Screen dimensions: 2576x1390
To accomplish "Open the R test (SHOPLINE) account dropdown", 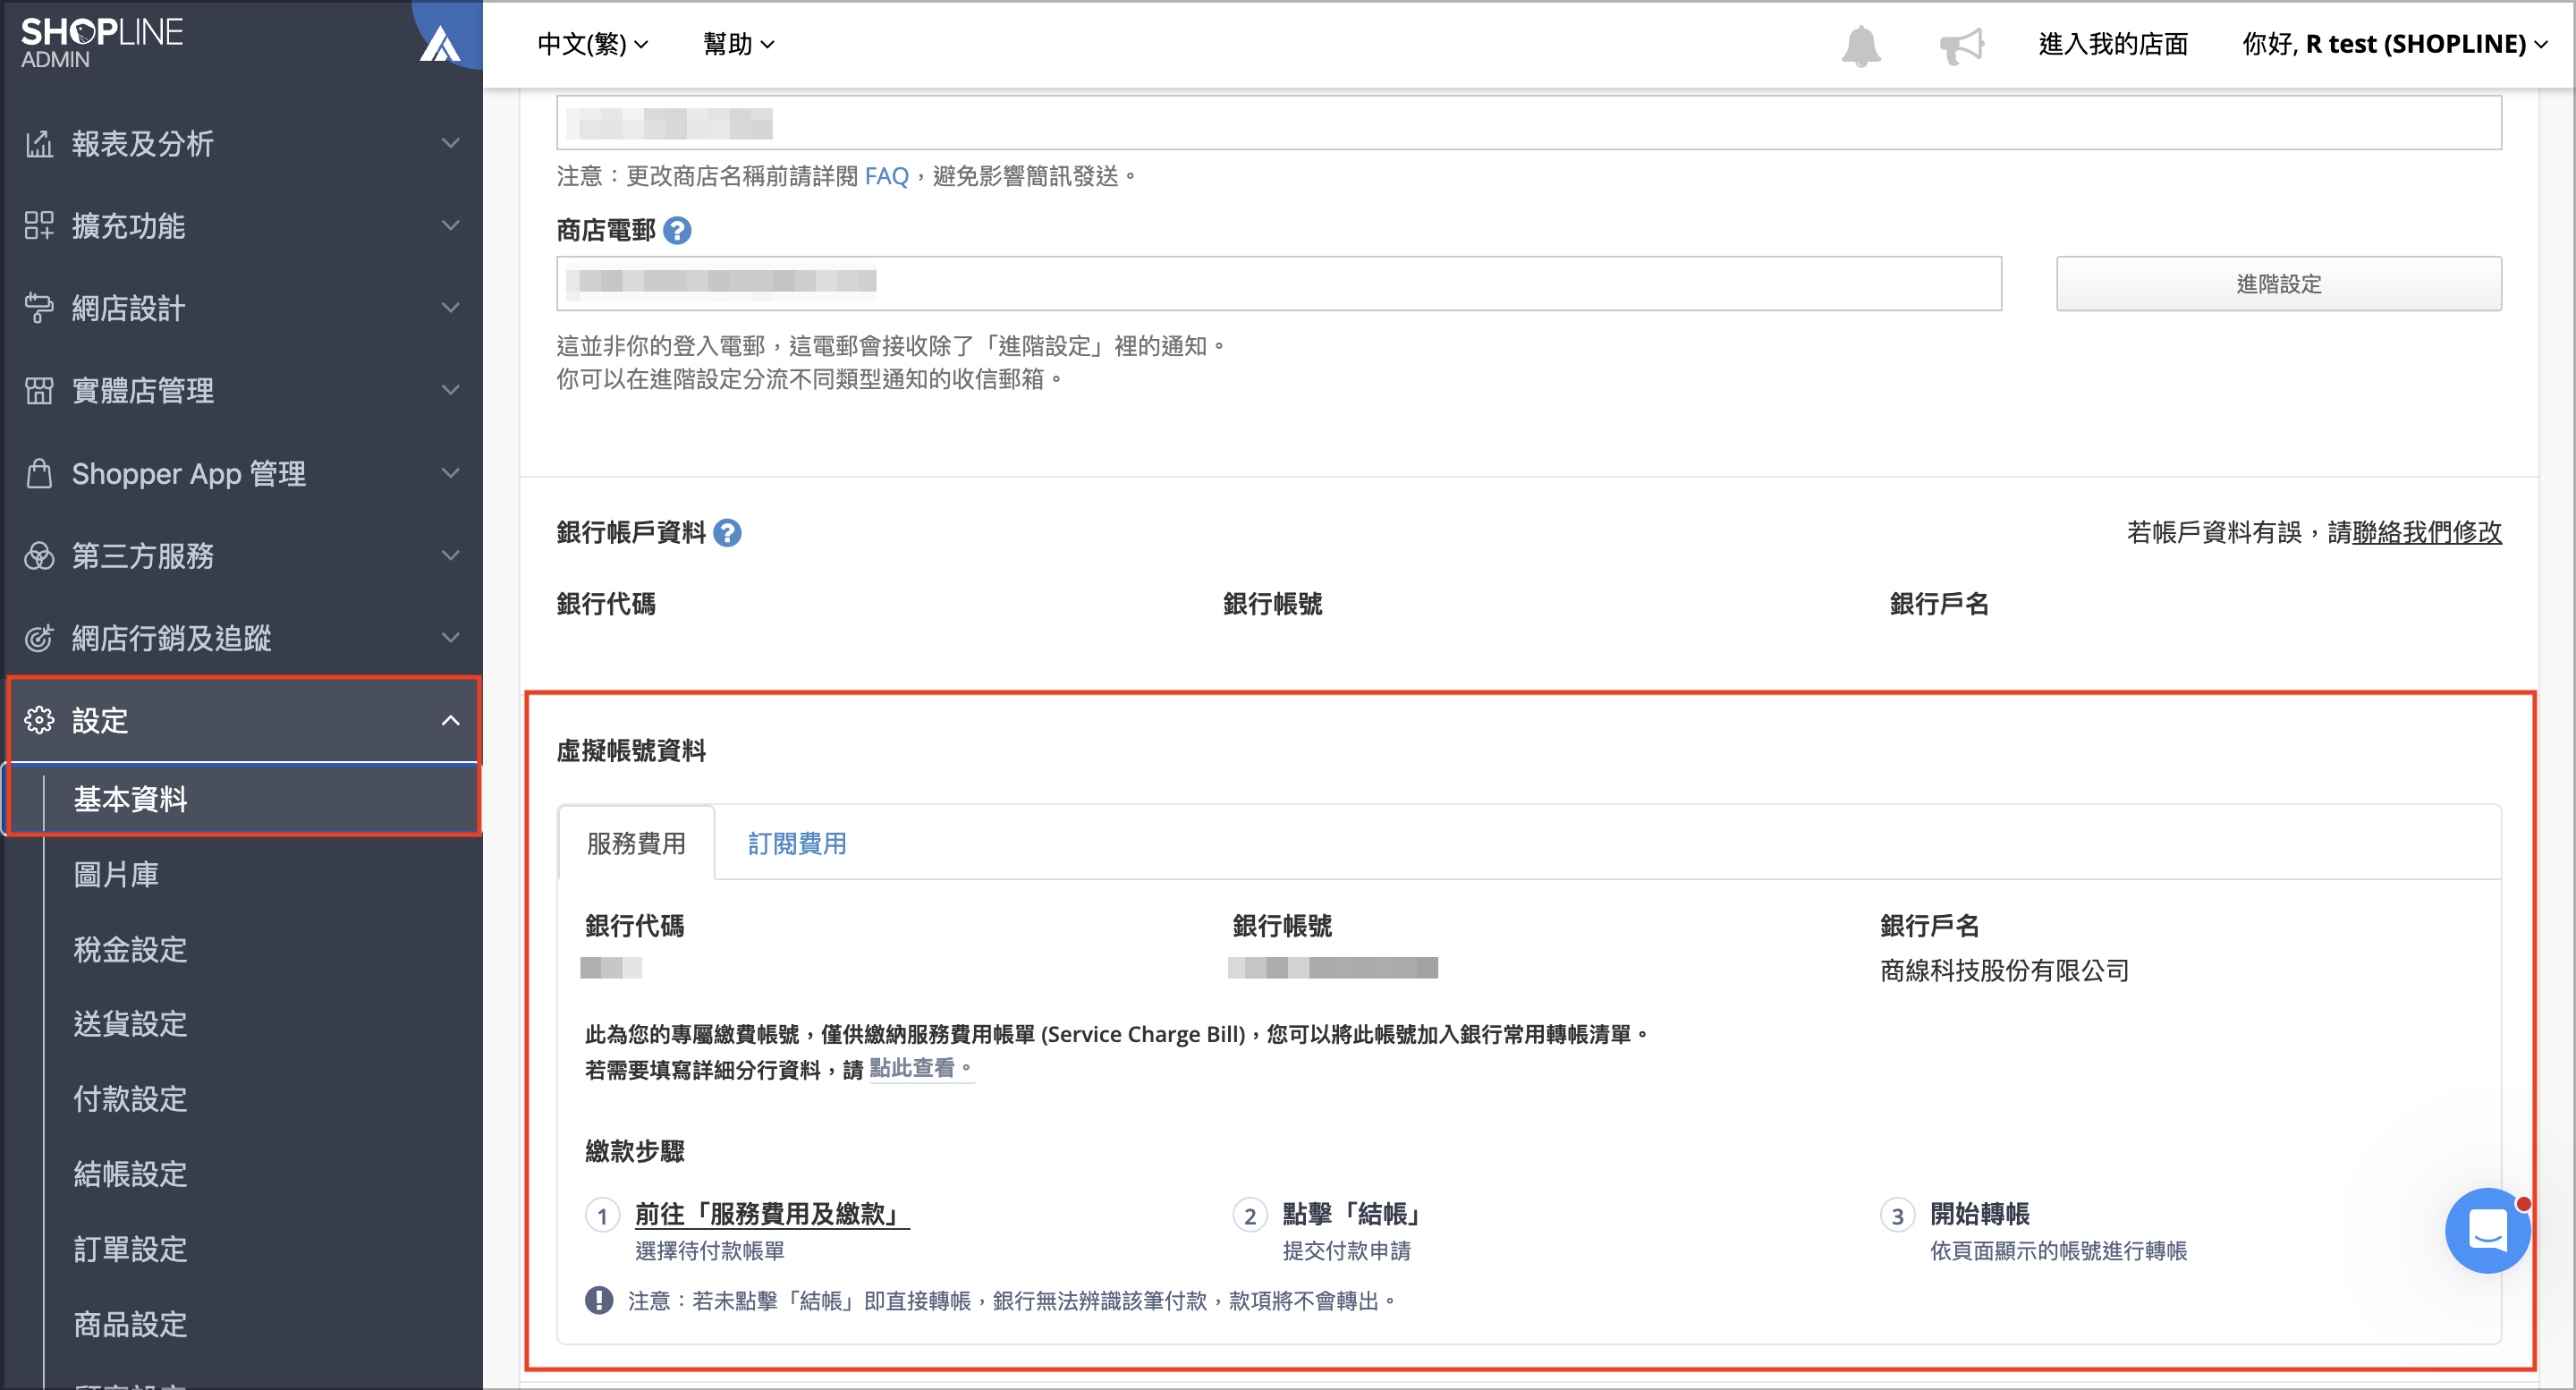I will click(2394, 44).
